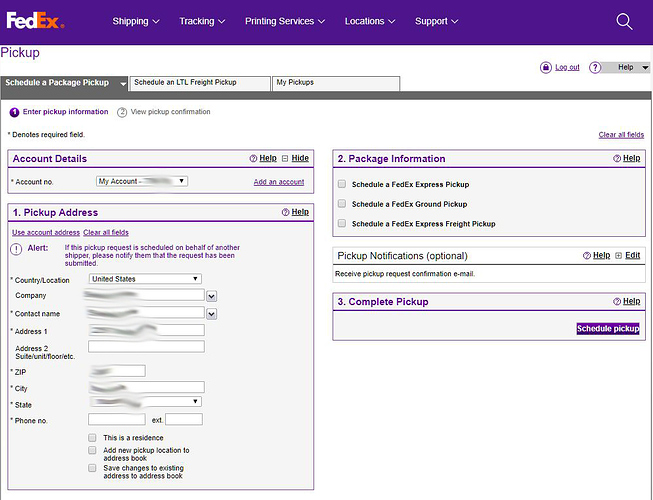Open the Shipping menu
The width and height of the screenshot is (653, 500).
(136, 21)
